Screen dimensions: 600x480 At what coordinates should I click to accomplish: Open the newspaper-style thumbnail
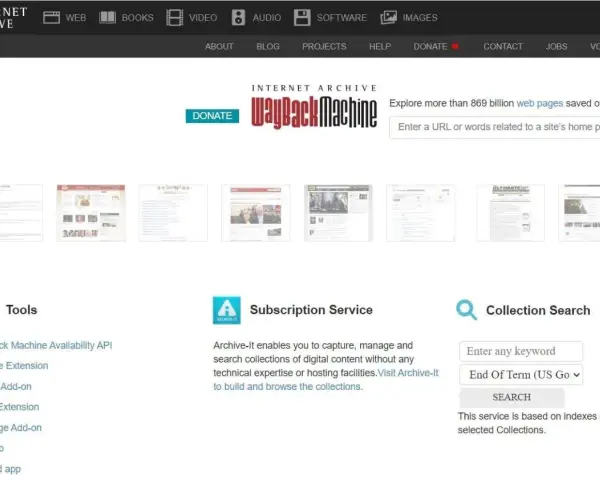tap(510, 213)
